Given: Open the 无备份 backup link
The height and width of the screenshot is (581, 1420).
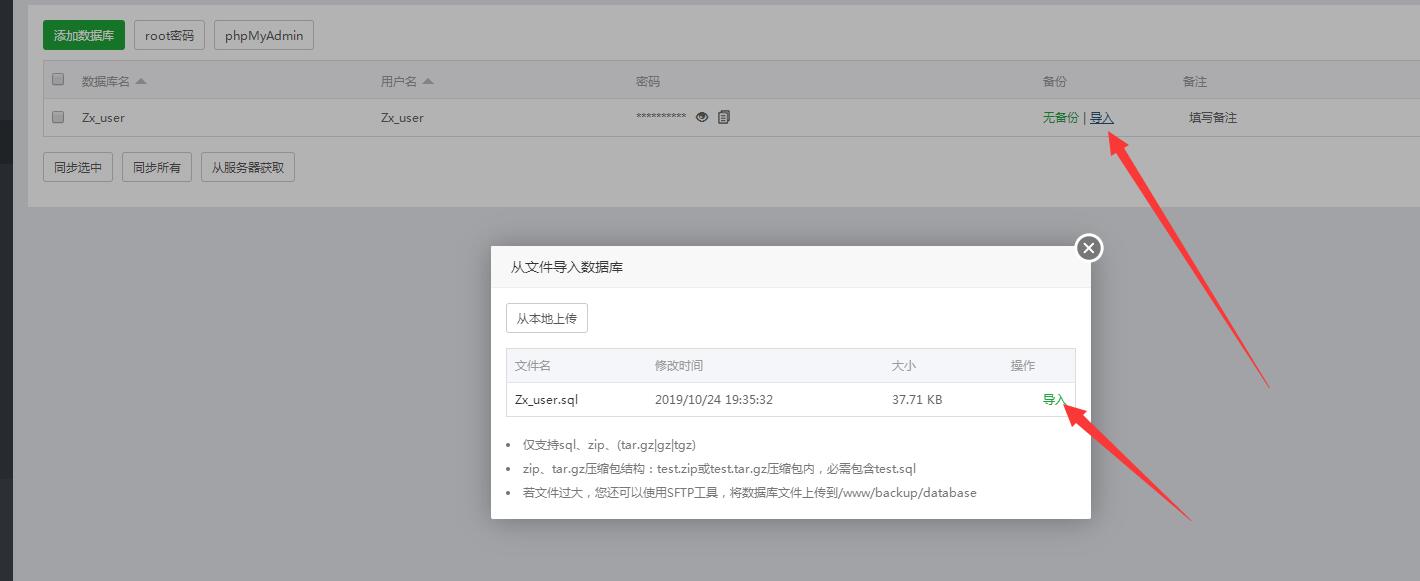Looking at the screenshot, I should pyautogui.click(x=1060, y=117).
